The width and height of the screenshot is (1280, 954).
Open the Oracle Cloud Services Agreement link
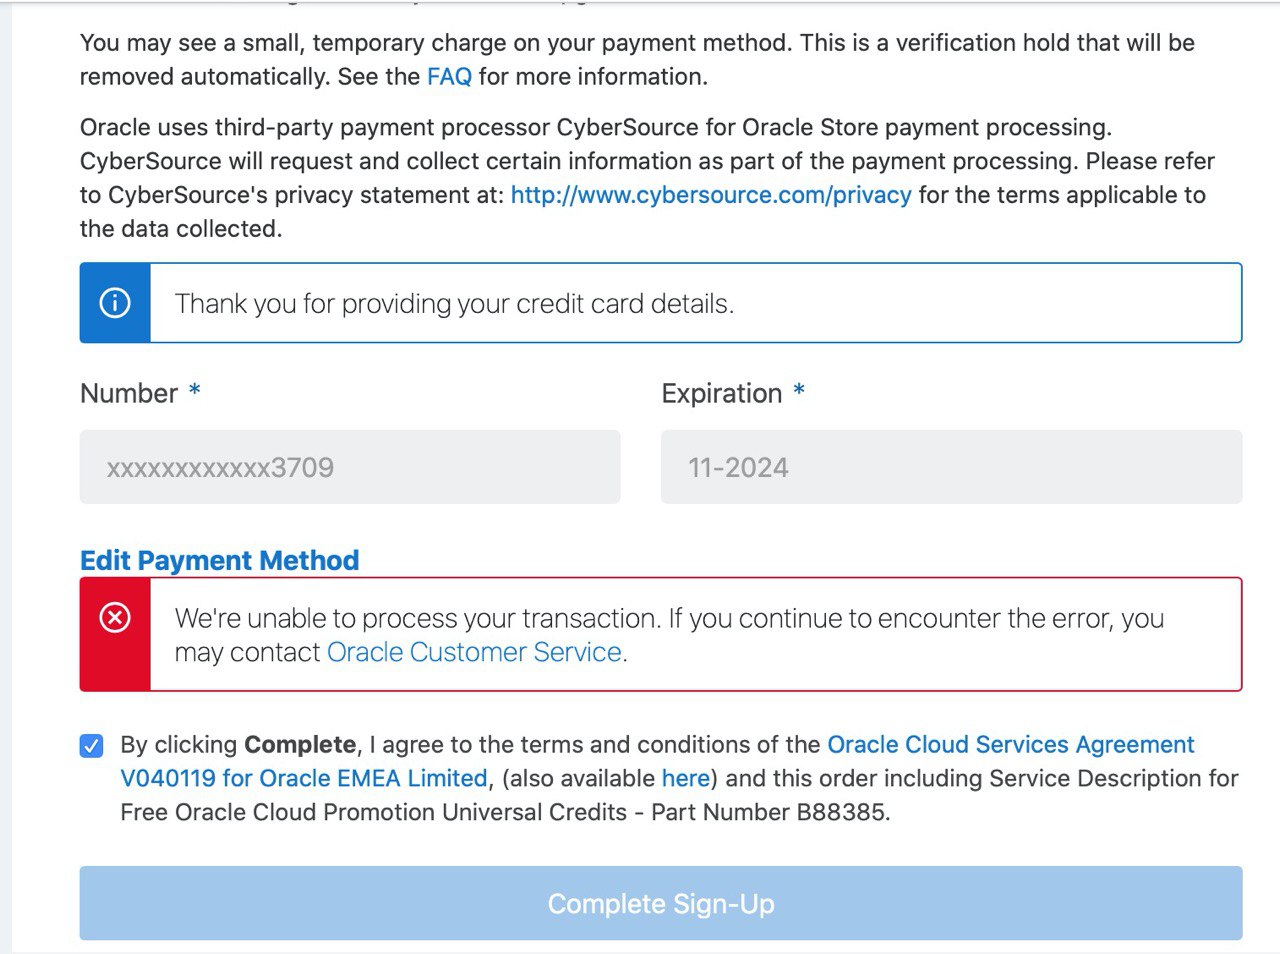(x=1010, y=745)
